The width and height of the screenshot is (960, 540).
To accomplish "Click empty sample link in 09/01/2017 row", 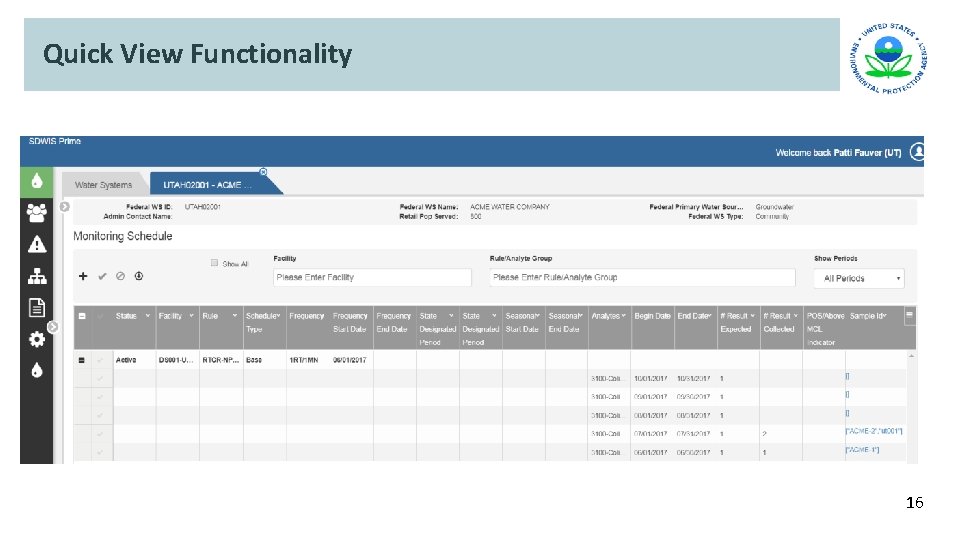I will [847, 394].
